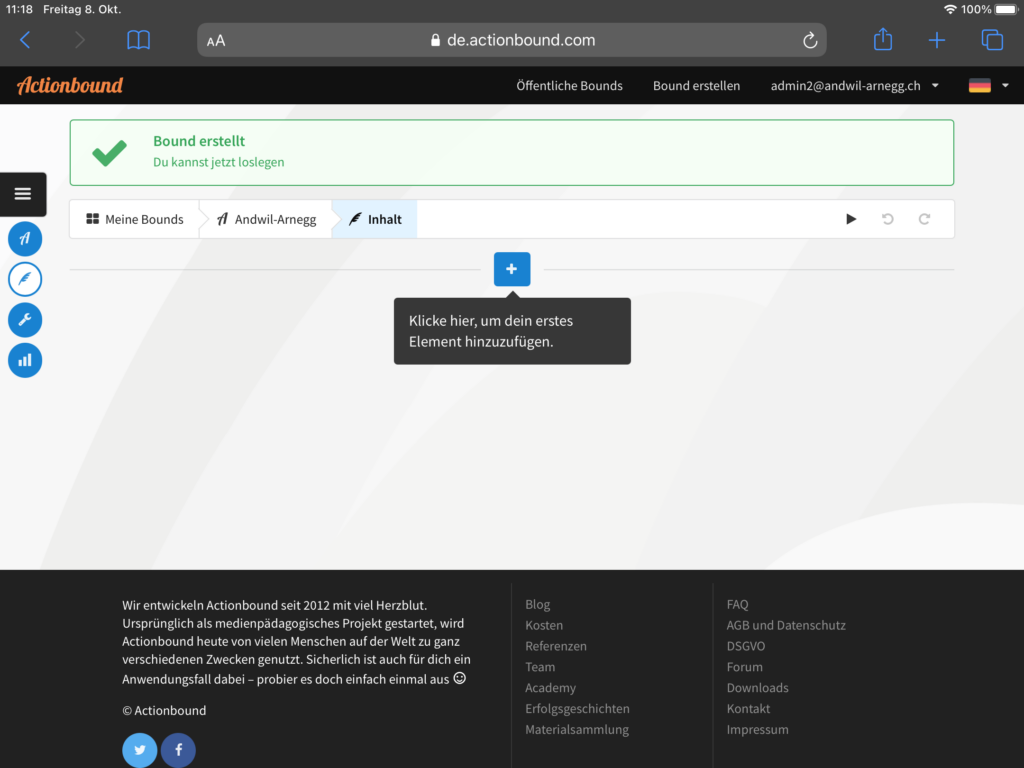Click the redo arrow in breadcrumb bar
The width and height of the screenshot is (1024, 768).
[x=924, y=219]
